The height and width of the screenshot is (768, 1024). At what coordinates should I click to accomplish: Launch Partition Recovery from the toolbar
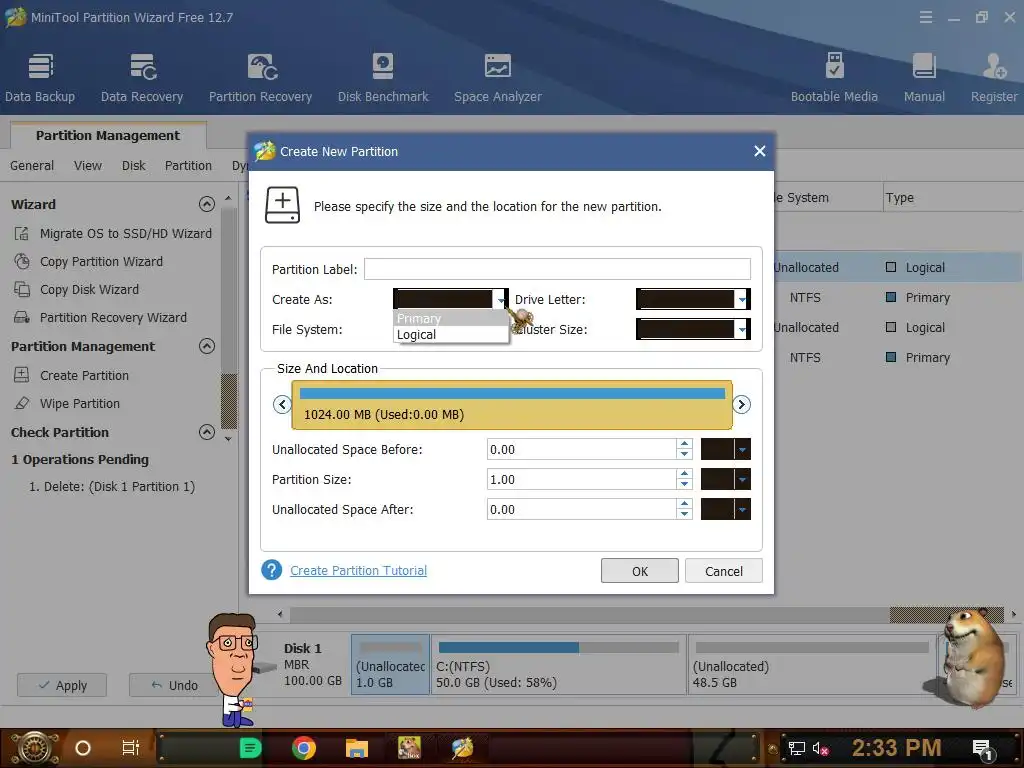261,78
